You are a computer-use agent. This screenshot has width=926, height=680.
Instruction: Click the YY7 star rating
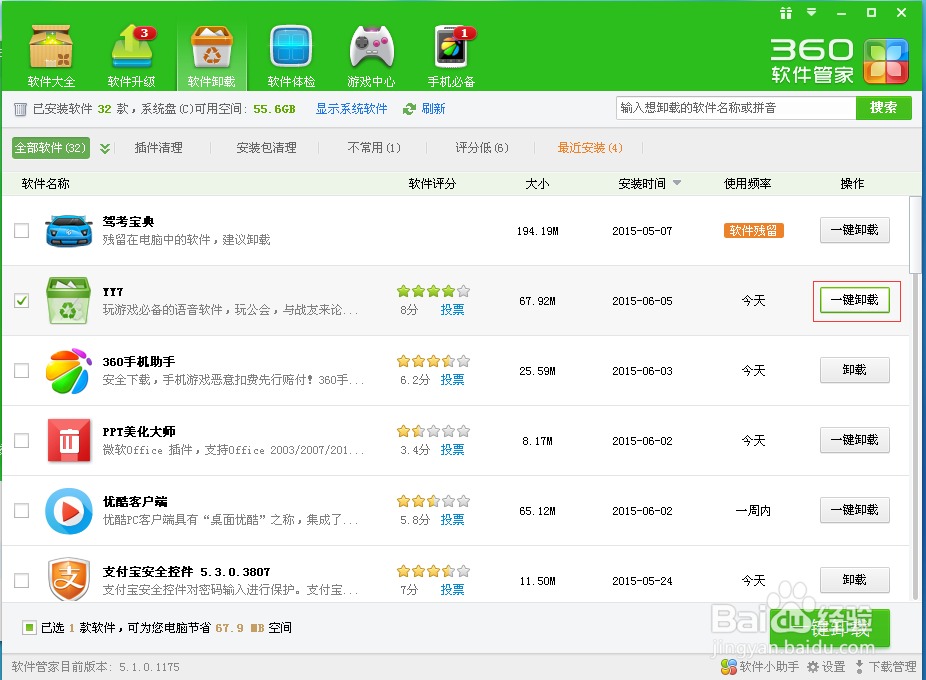tap(433, 291)
